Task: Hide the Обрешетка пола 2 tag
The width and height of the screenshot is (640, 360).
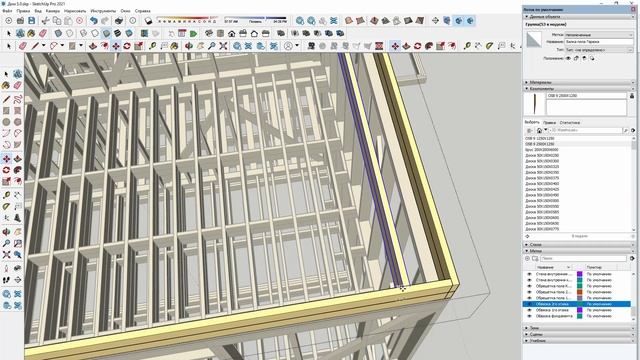Action: point(529,292)
